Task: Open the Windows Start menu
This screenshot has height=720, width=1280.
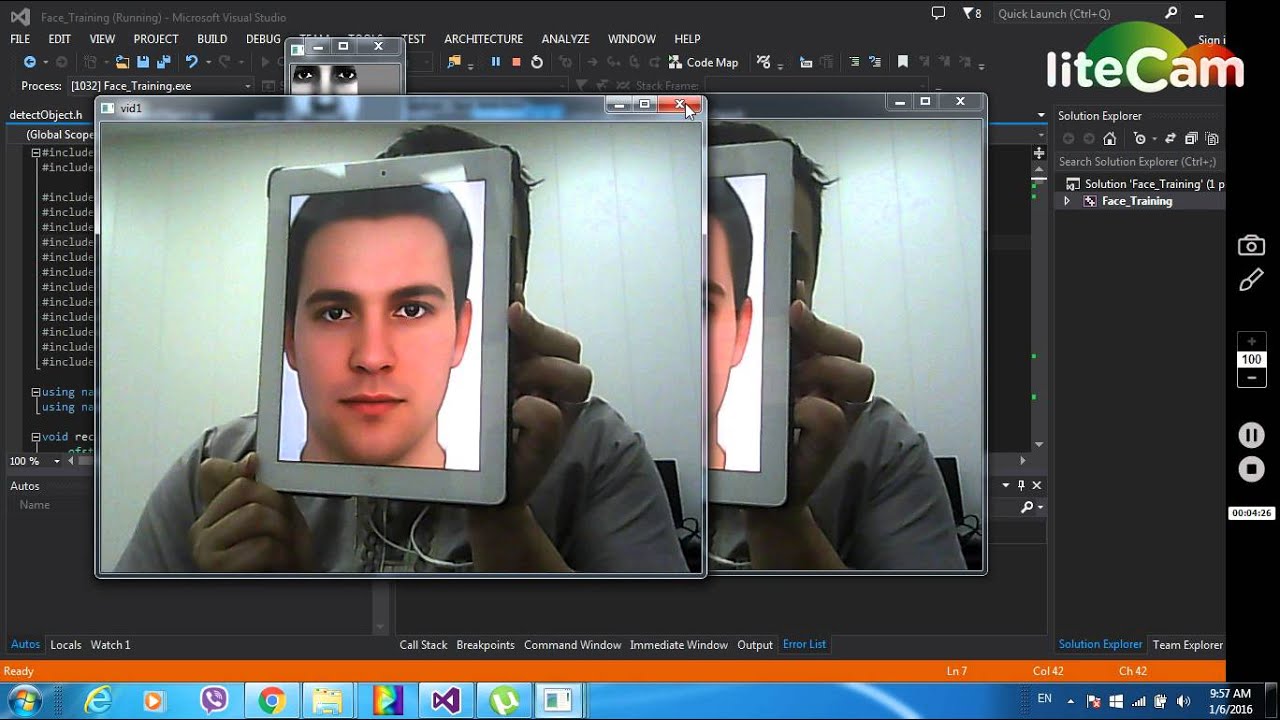Action: (24, 700)
